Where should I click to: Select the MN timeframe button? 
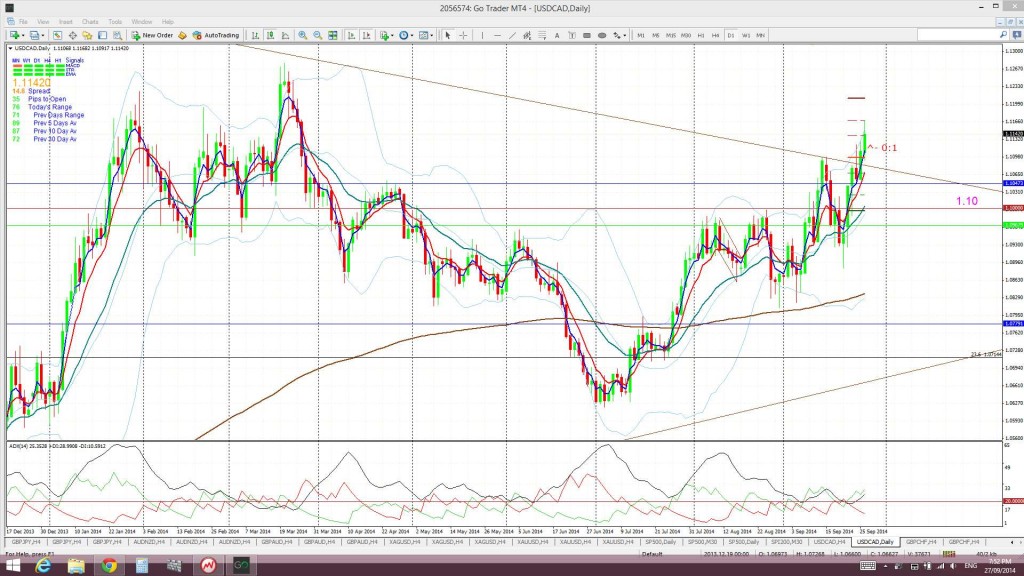pyautogui.click(x=761, y=35)
